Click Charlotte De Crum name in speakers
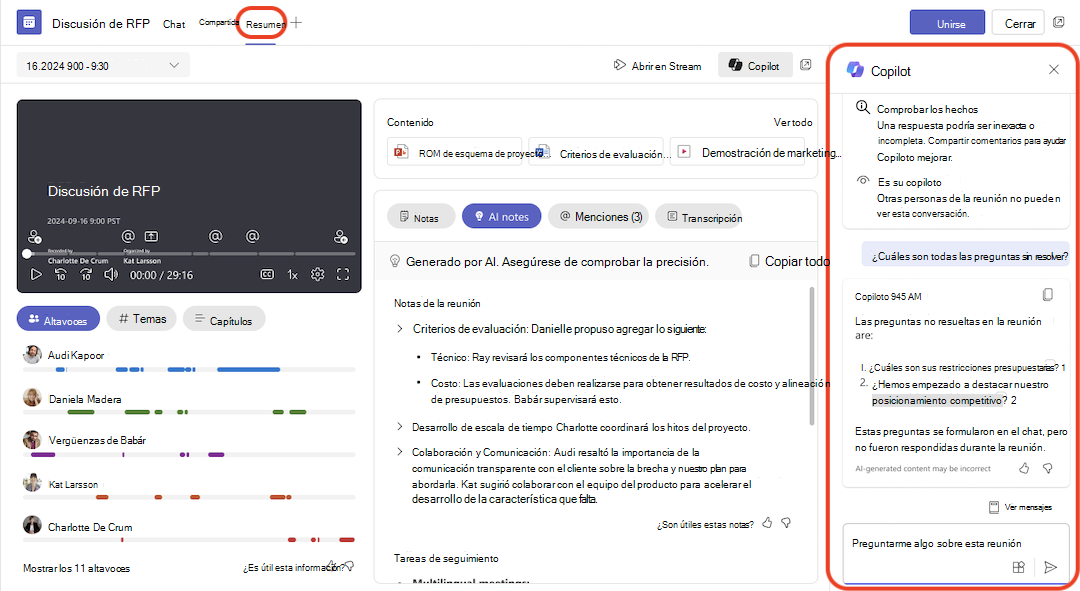Image resolution: width=1080 pixels, height=591 pixels. pos(90,527)
